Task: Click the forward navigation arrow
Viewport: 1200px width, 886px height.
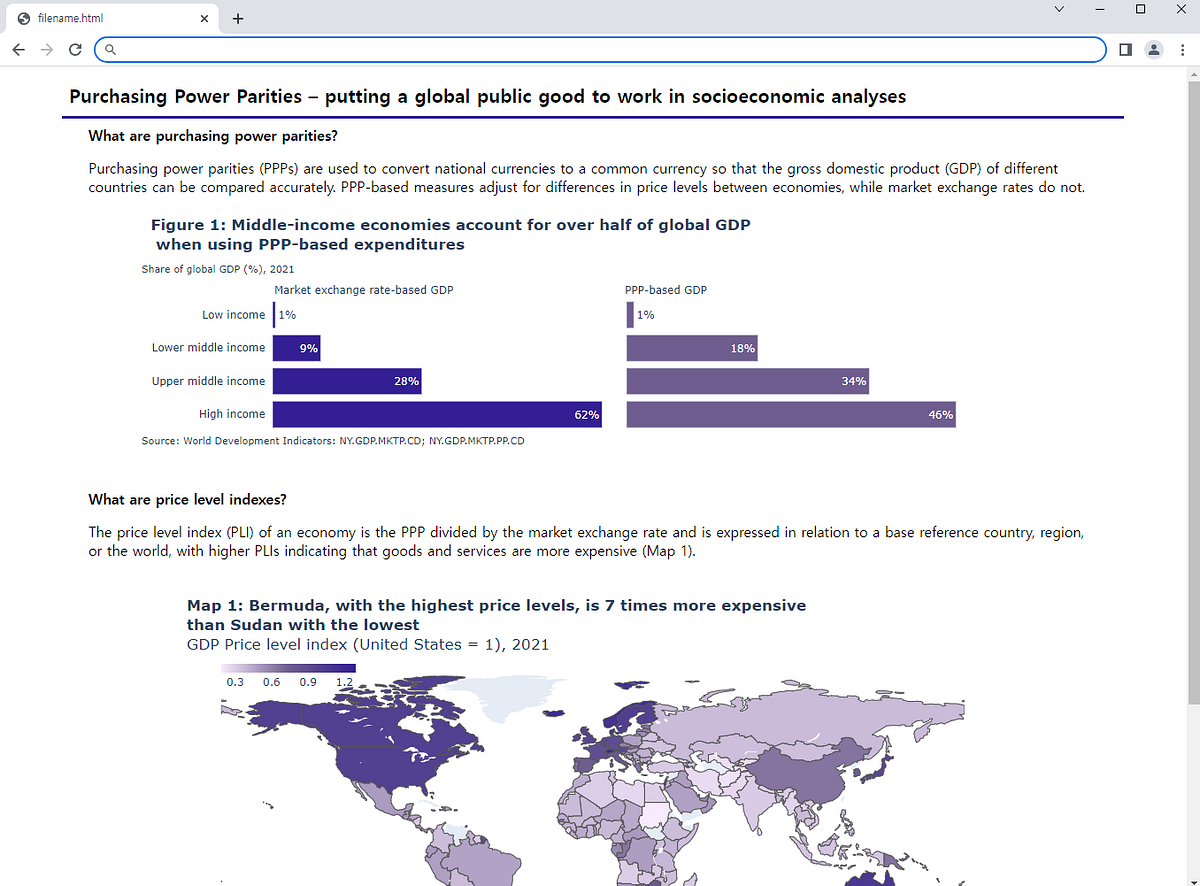Action: [46, 48]
